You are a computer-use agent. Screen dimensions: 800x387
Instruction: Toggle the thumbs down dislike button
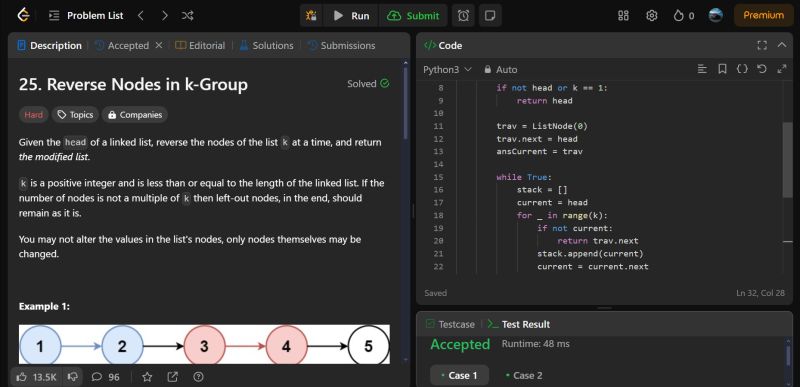73,377
